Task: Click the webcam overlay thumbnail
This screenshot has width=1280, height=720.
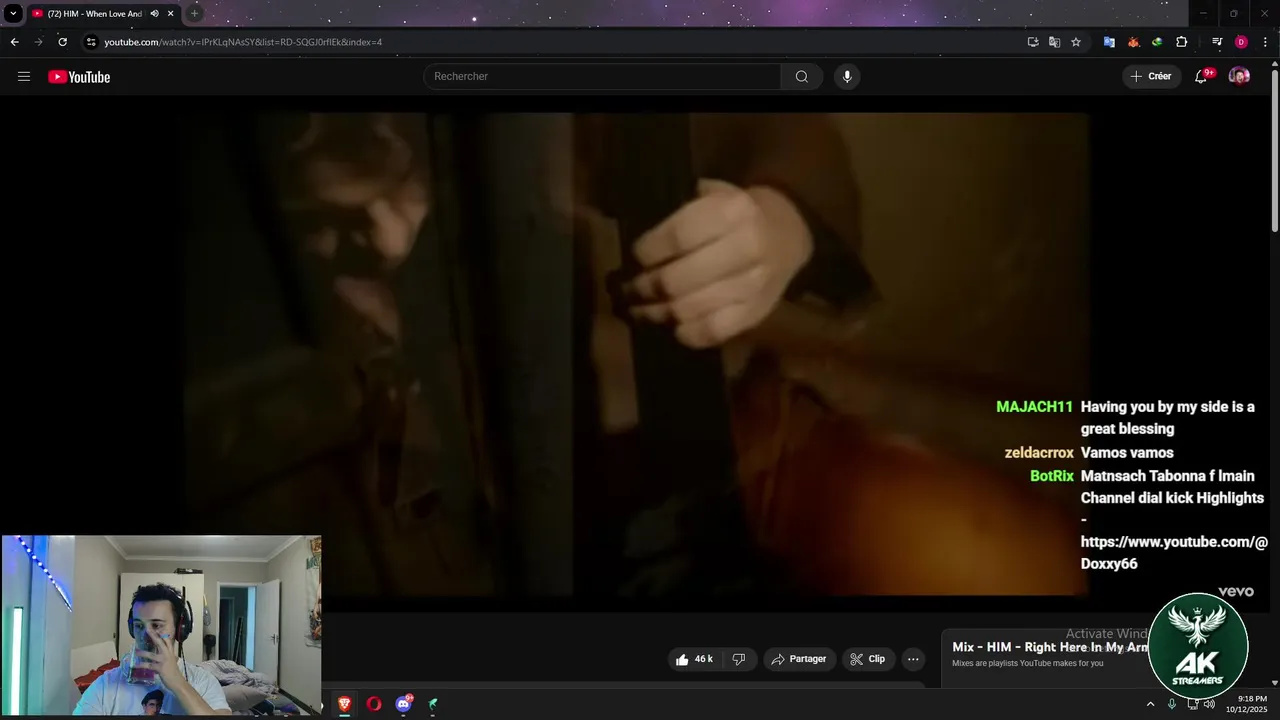Action: [x=161, y=625]
